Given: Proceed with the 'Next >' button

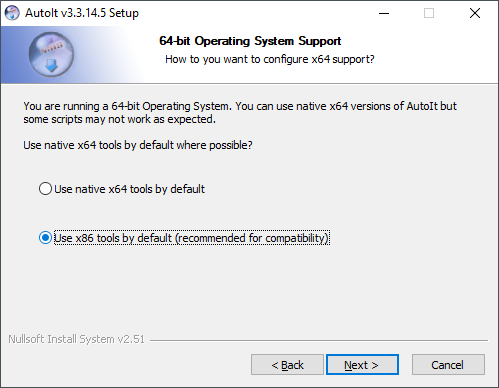Looking at the screenshot, I should [362, 365].
